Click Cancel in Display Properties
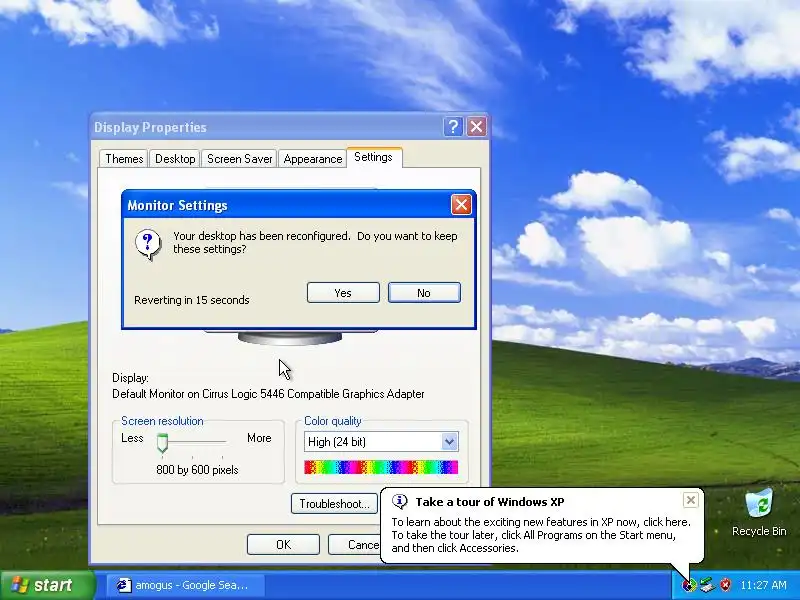 [355, 545]
